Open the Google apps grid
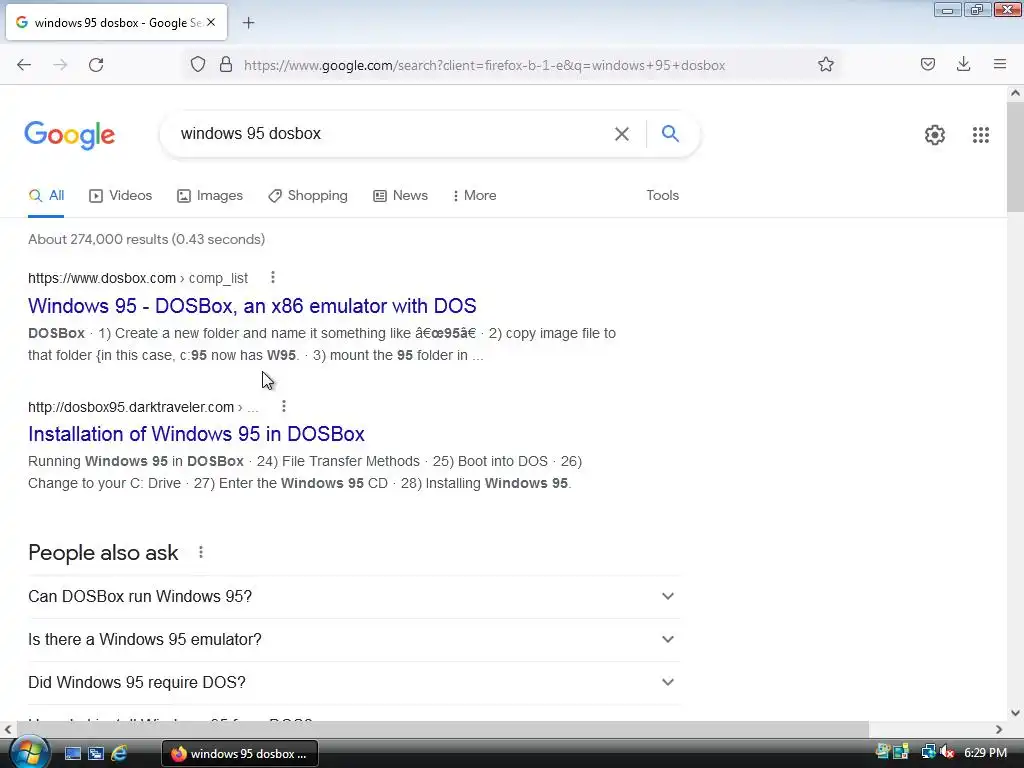1024x768 pixels. 980,135
